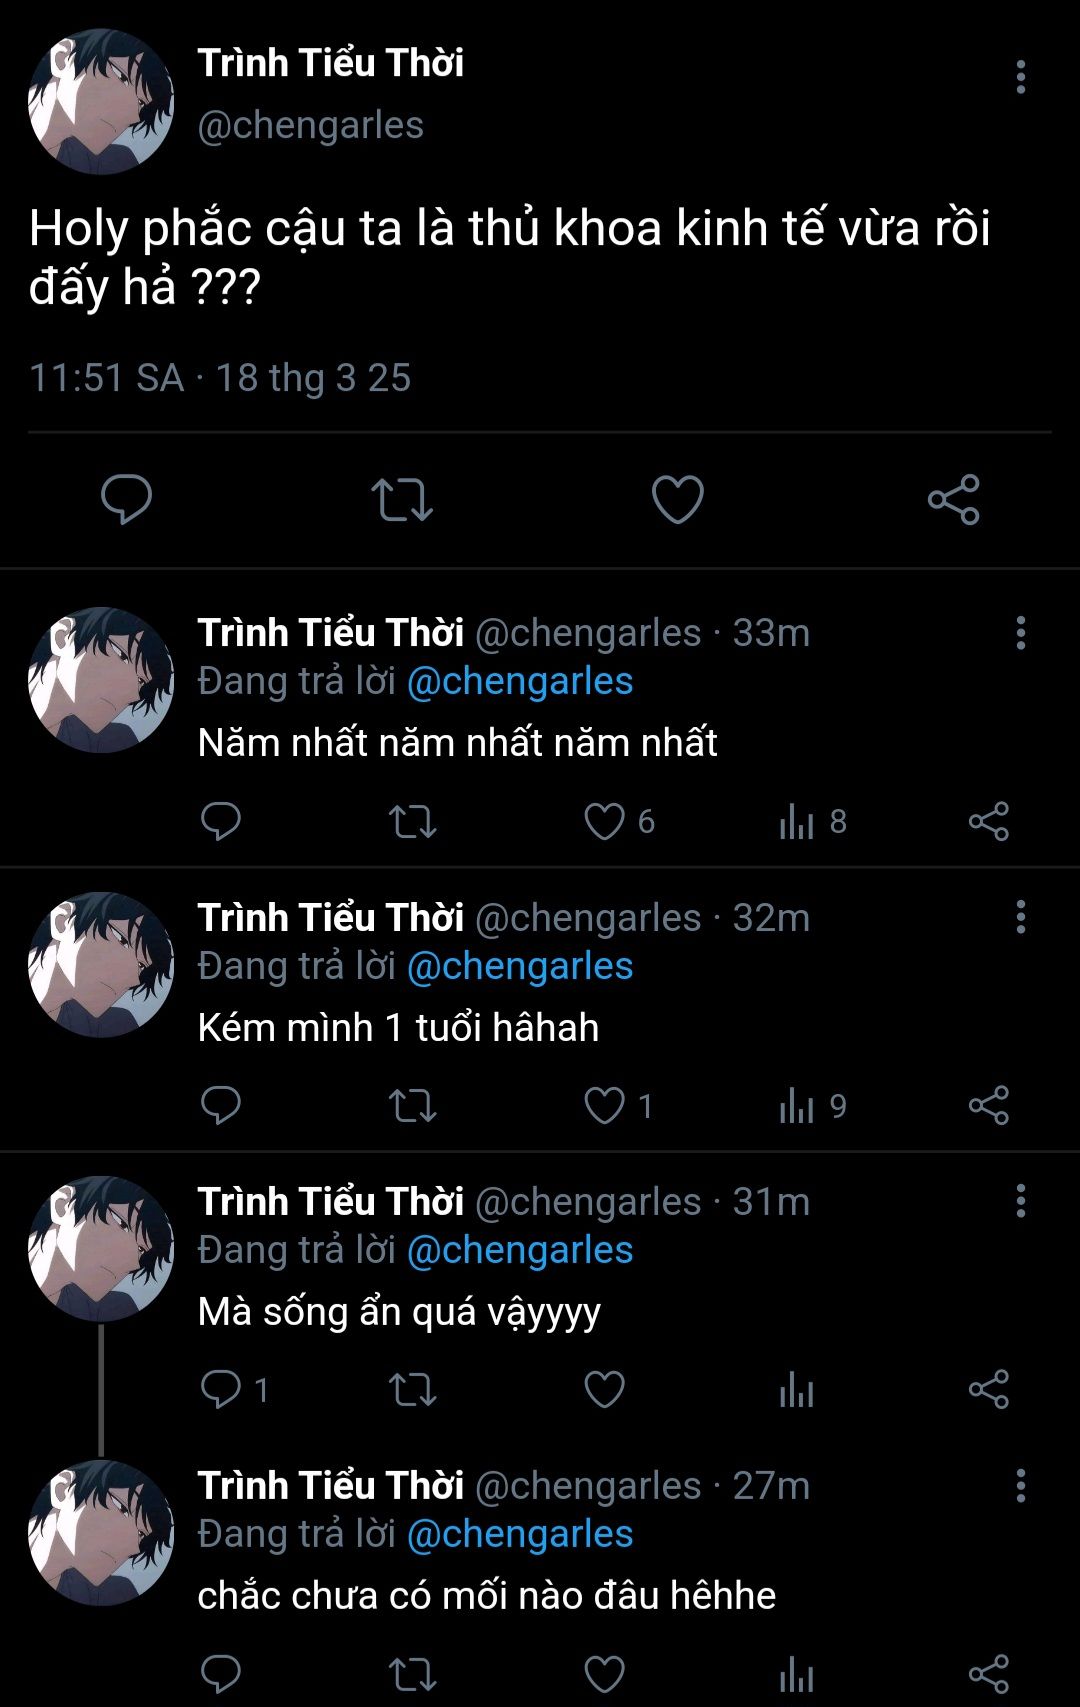The image size is (1080, 1707).
Task: Share the "chắc chưa có mối" reply
Action: pyautogui.click(x=988, y=1674)
